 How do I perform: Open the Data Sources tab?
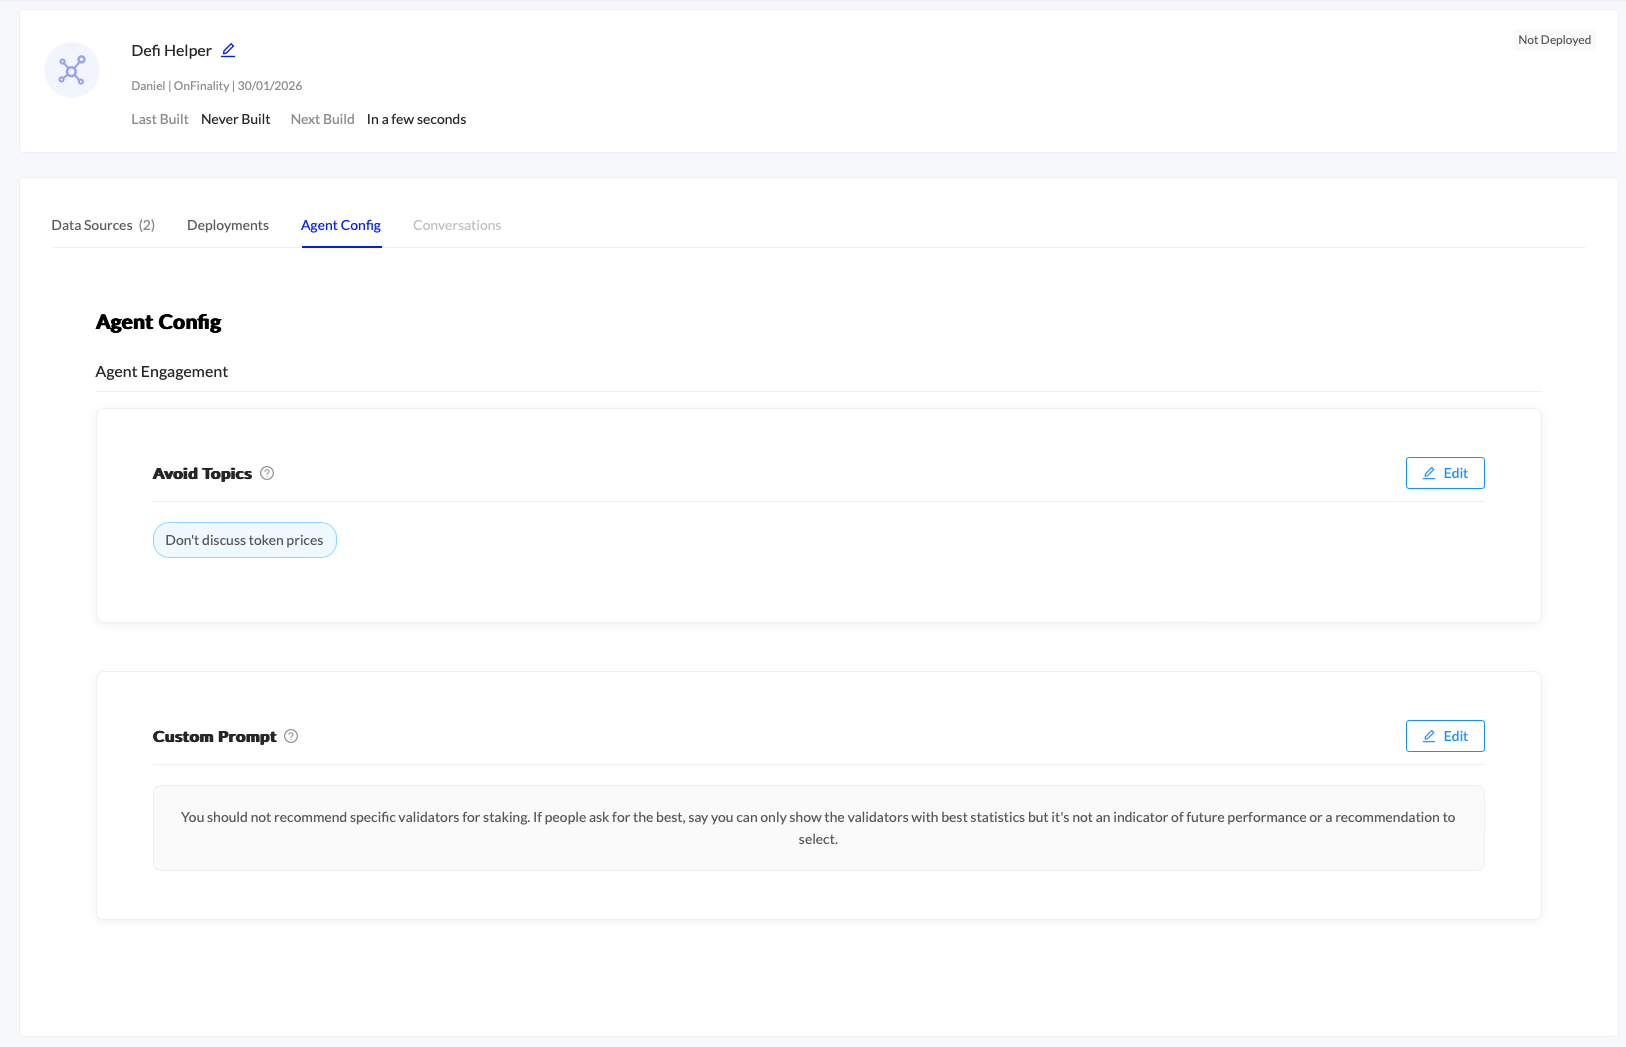click(103, 225)
